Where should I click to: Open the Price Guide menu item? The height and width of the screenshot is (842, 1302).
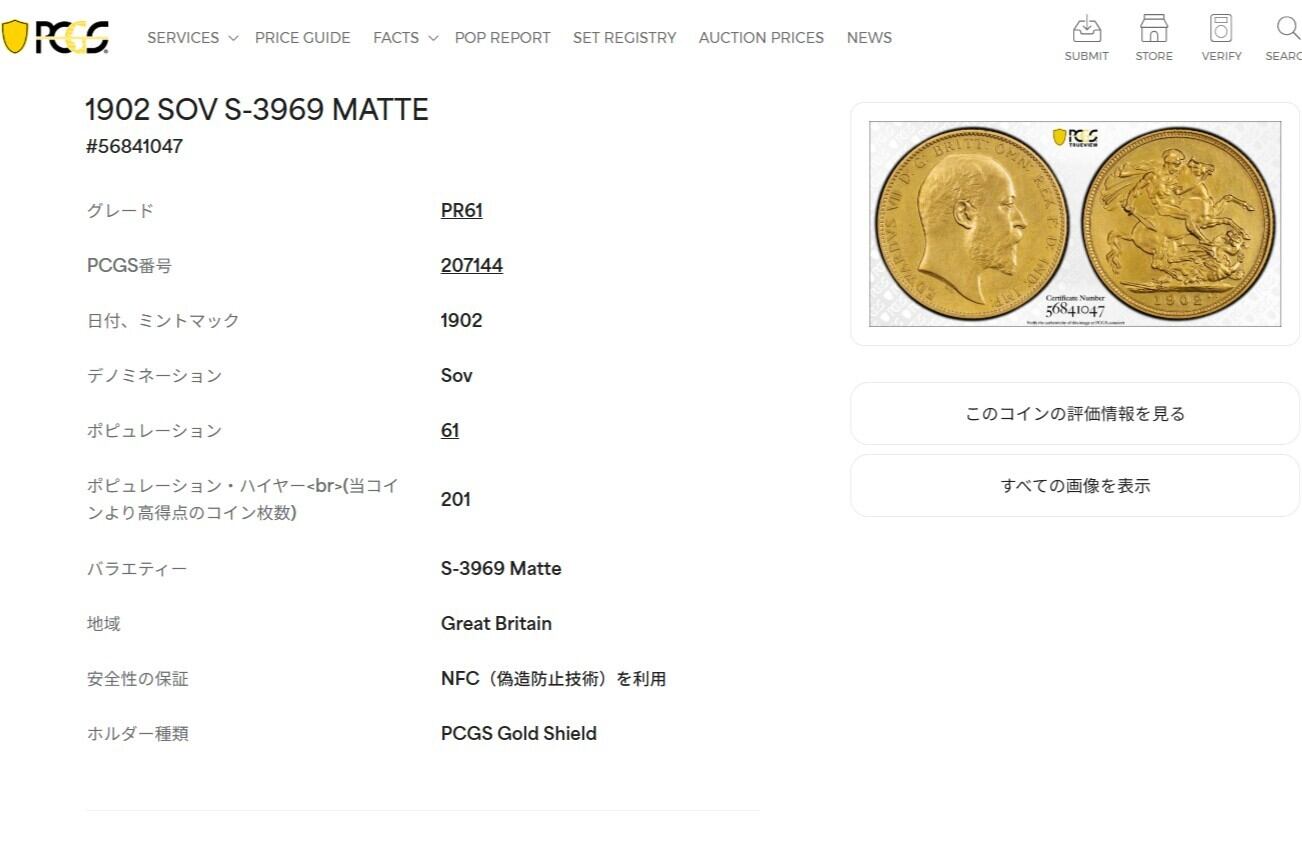[x=303, y=38]
